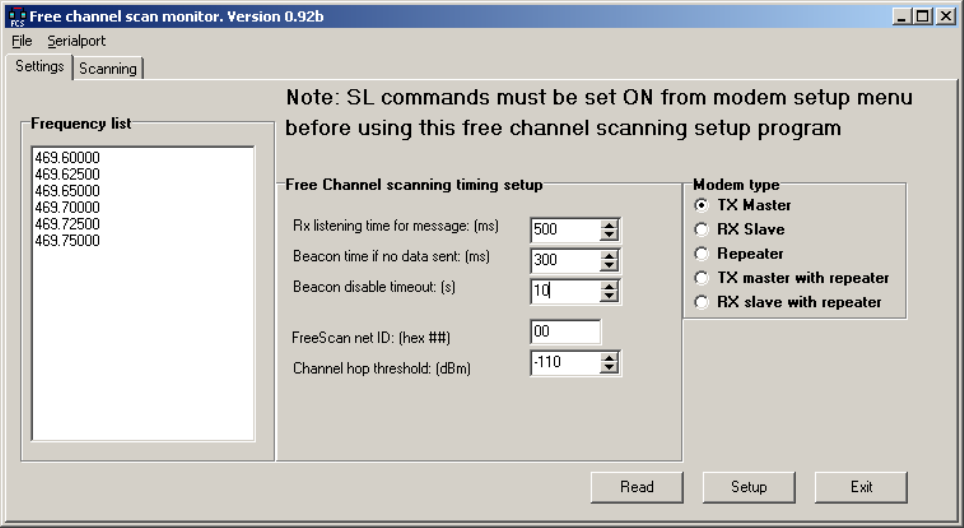The image size is (964, 528).
Task: Open the File menu
Action: pos(22,41)
